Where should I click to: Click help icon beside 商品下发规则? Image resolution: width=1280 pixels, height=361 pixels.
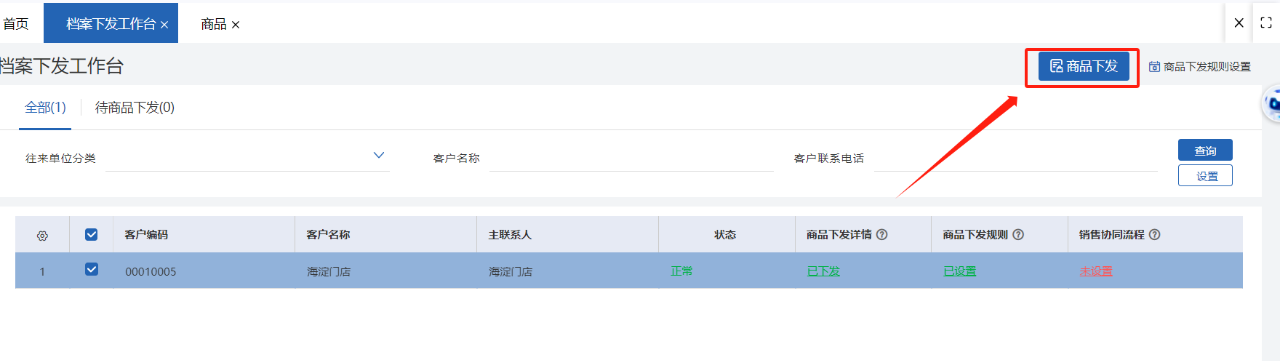[x=1018, y=235]
